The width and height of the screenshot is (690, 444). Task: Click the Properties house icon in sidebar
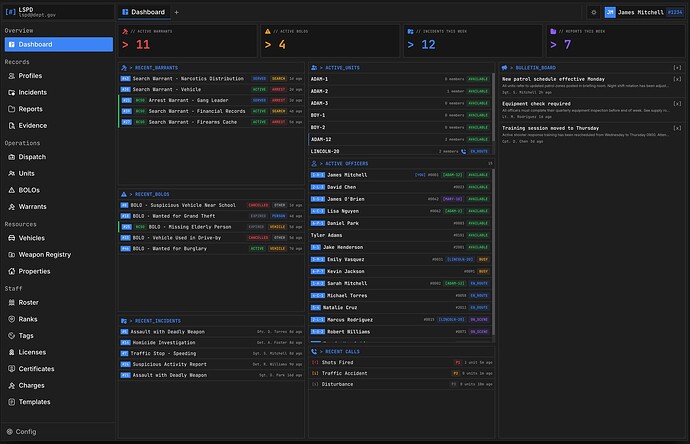click(11, 271)
